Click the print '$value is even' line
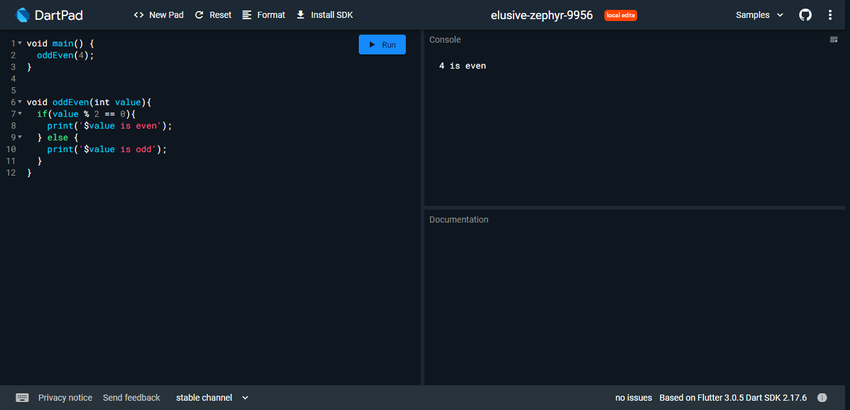 110,126
